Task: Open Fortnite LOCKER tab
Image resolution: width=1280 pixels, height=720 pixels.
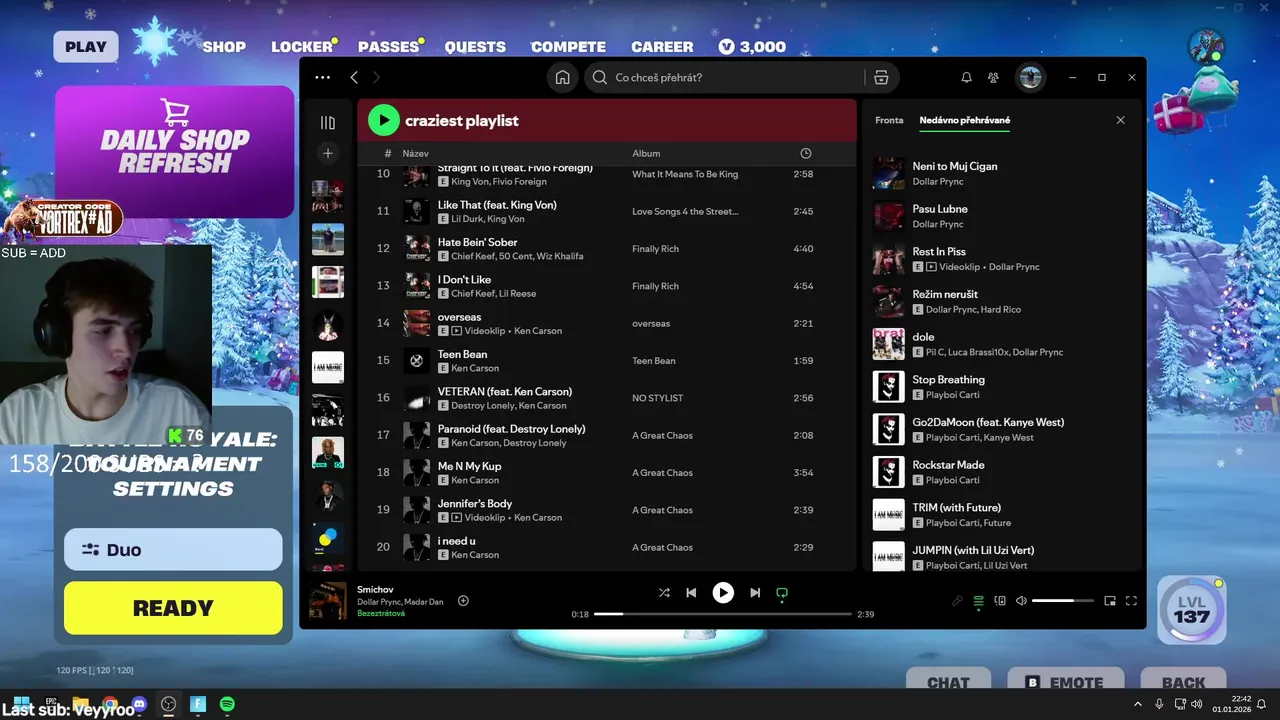Action: [302, 46]
